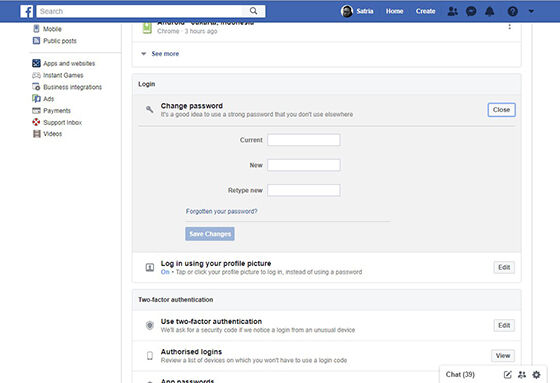This screenshot has height=383, width=560.
Task: Open the Mobile settings link
Action: click(x=52, y=29)
